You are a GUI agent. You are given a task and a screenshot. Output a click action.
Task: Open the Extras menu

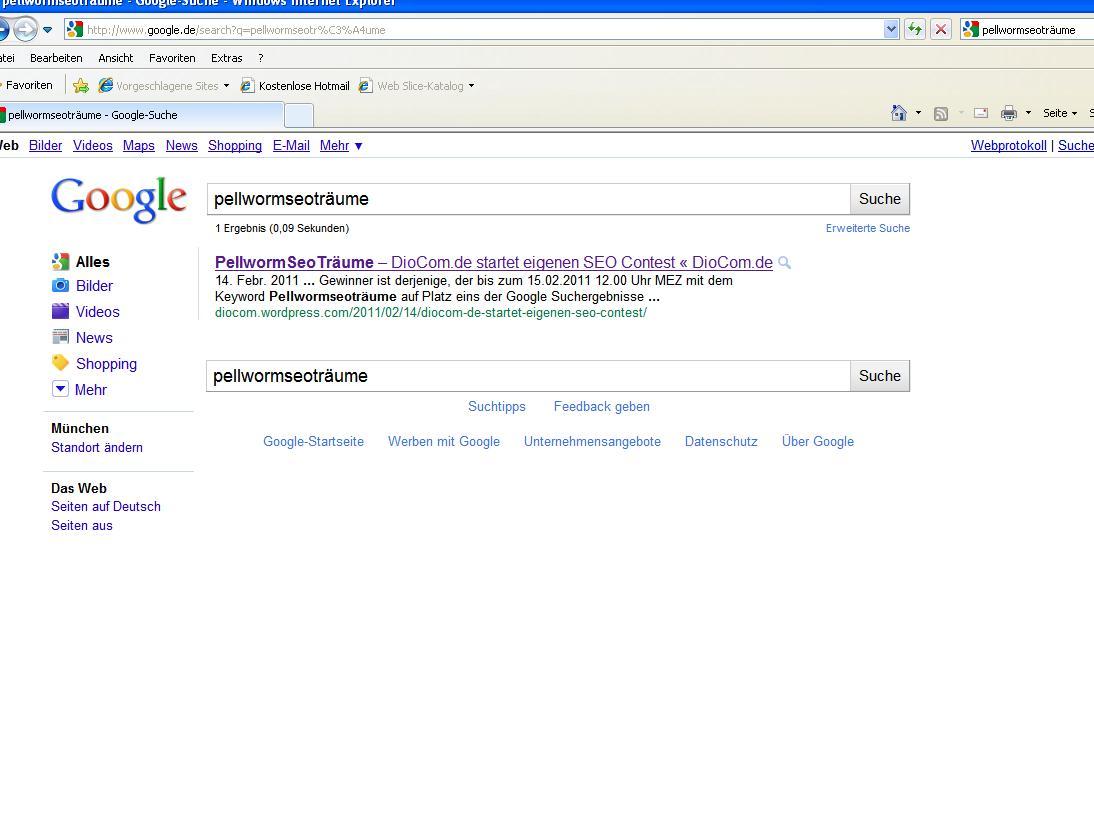227,58
